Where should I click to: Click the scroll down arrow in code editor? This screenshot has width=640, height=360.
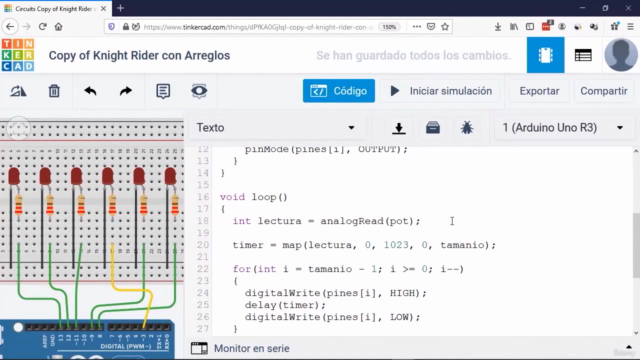pos(636,333)
